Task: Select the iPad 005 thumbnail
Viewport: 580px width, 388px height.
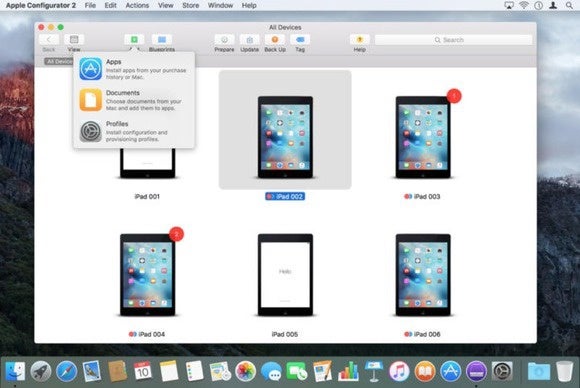Action: tap(285, 275)
